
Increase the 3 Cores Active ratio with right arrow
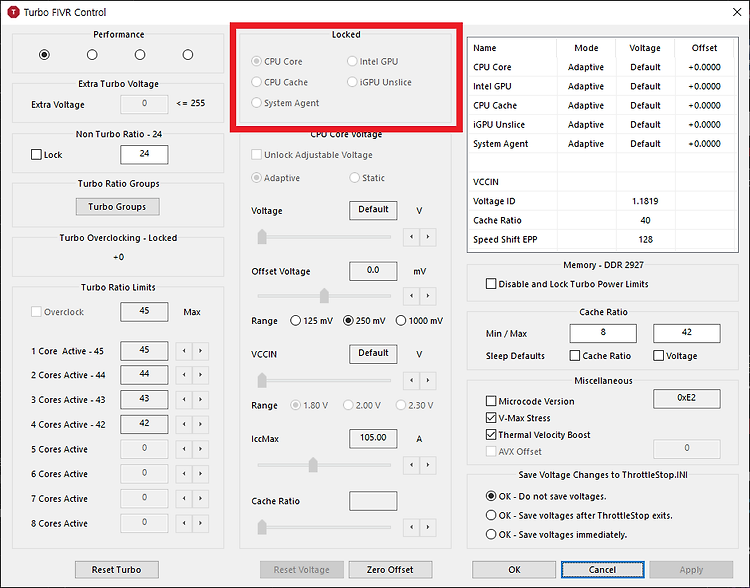[x=200, y=399]
